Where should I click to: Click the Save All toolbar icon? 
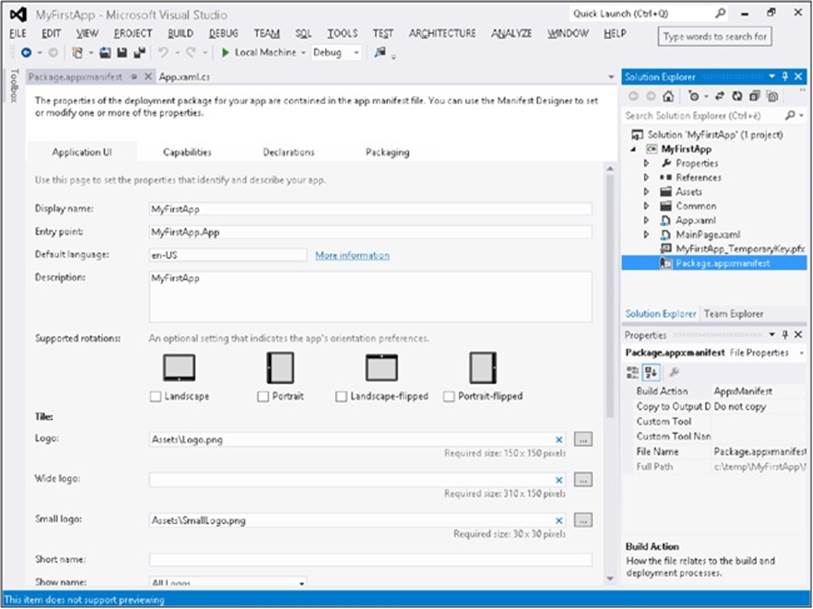pyautogui.click(x=139, y=52)
